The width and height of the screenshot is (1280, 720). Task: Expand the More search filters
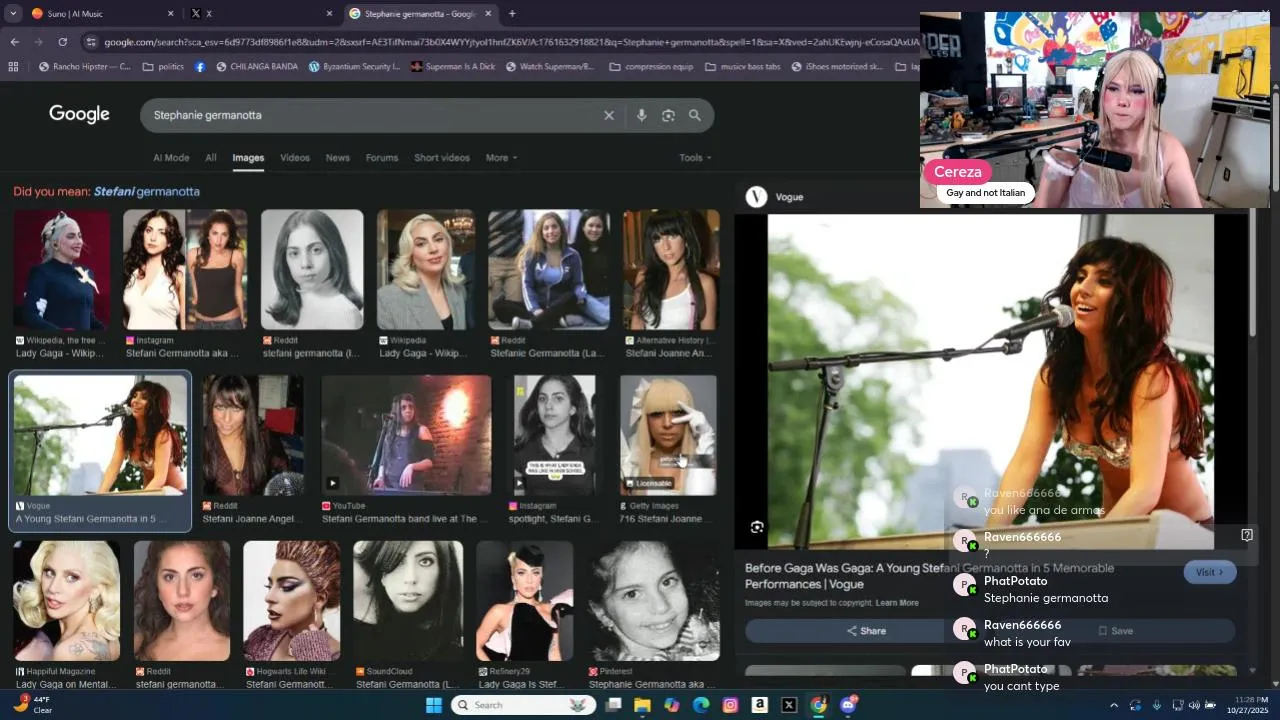click(x=502, y=158)
